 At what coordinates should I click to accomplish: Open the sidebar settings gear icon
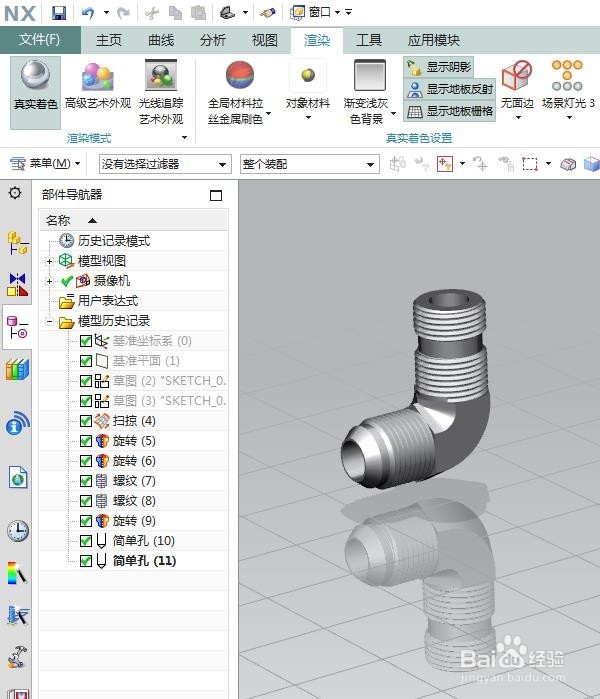pos(15,193)
